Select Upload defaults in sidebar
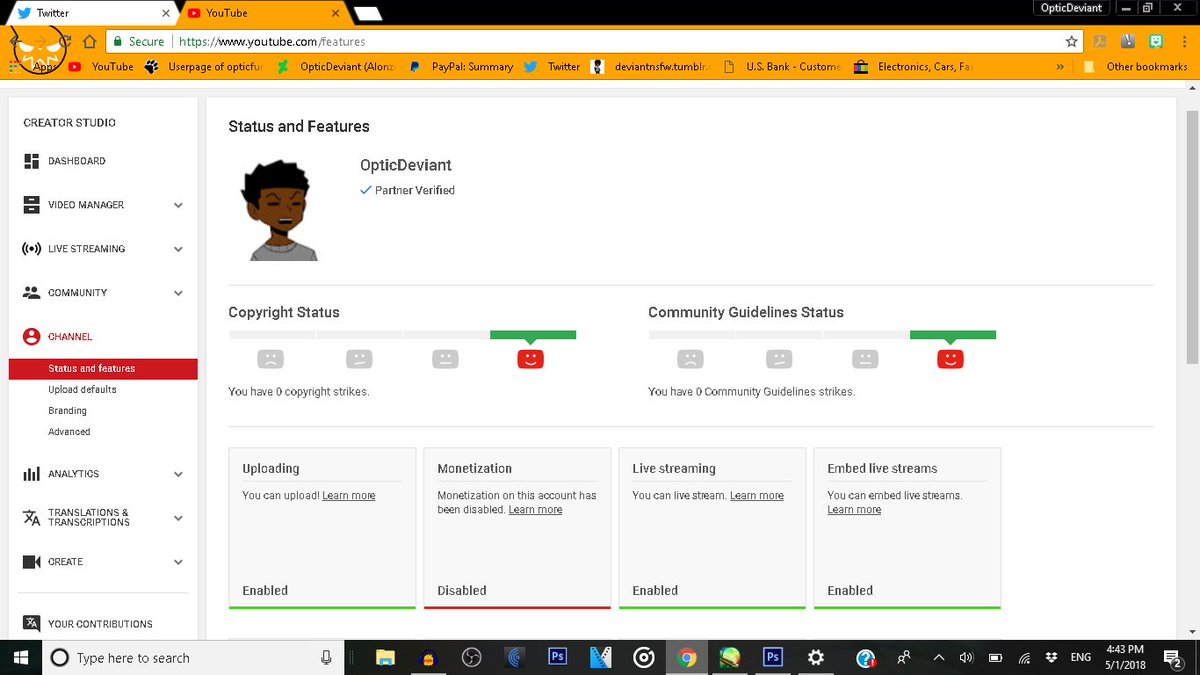The height and width of the screenshot is (675, 1200). tap(82, 389)
